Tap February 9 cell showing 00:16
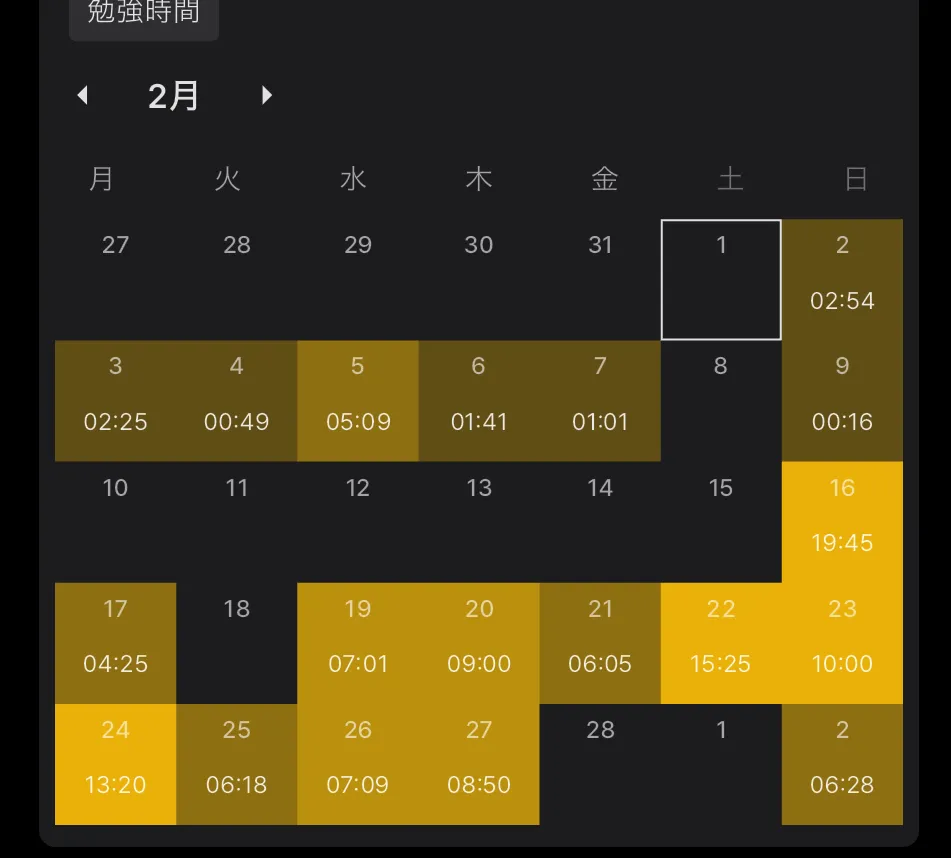951x858 pixels. coord(842,401)
